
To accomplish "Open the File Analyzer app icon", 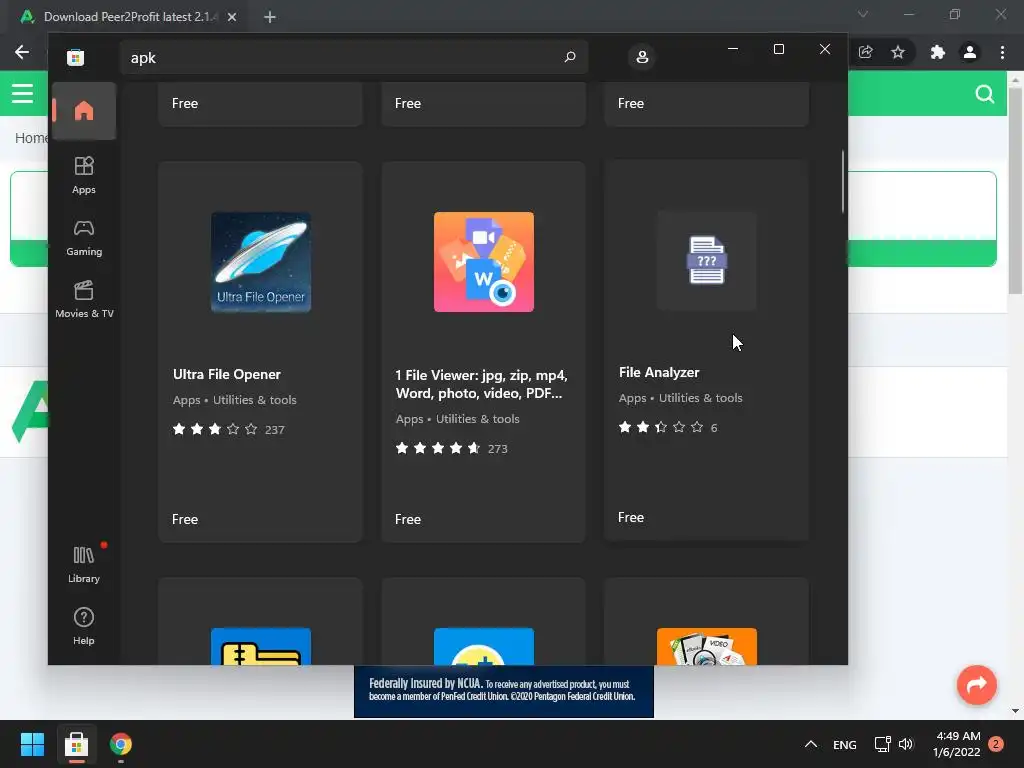I will coord(707,261).
